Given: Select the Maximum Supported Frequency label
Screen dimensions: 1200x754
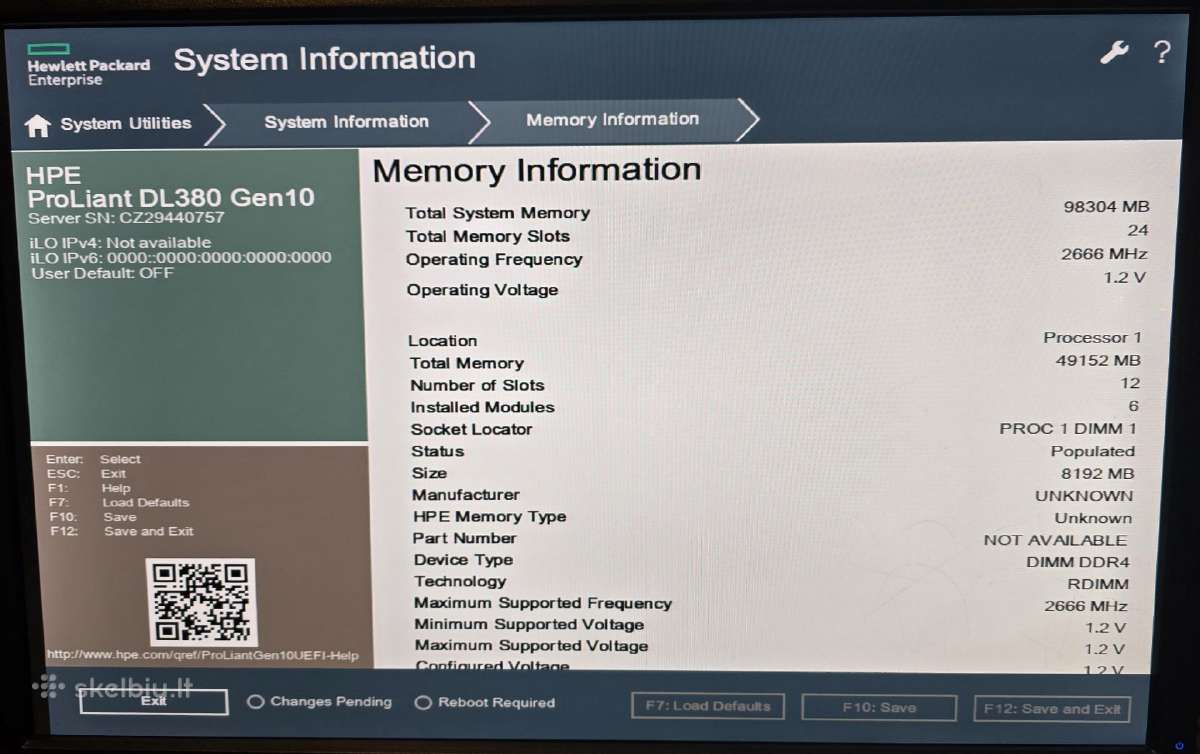Looking at the screenshot, I should pyautogui.click(x=543, y=603).
